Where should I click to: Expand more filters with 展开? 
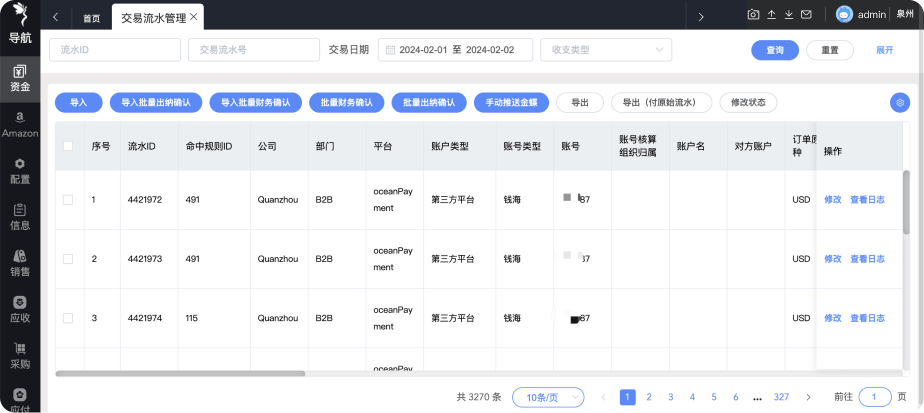tap(884, 50)
